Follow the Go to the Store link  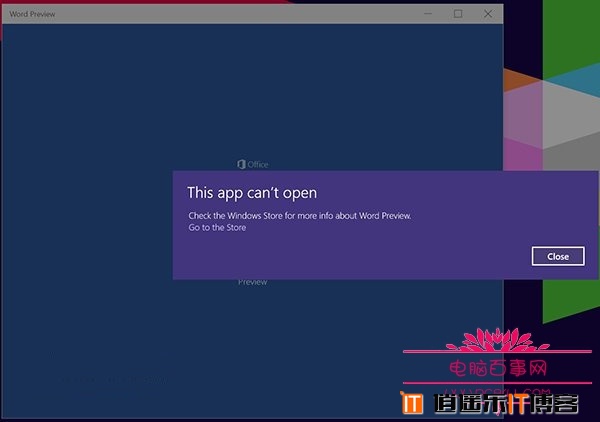pos(217,228)
